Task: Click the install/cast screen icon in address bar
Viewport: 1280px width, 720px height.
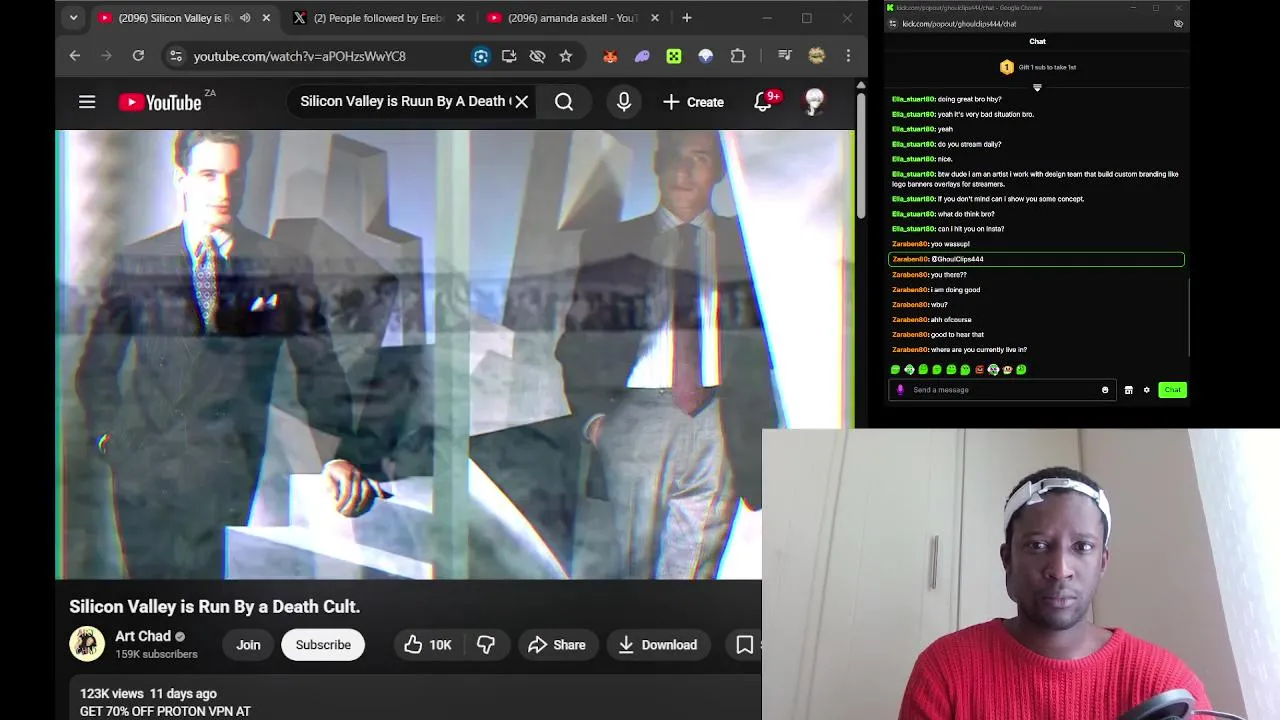Action: pyautogui.click(x=509, y=56)
